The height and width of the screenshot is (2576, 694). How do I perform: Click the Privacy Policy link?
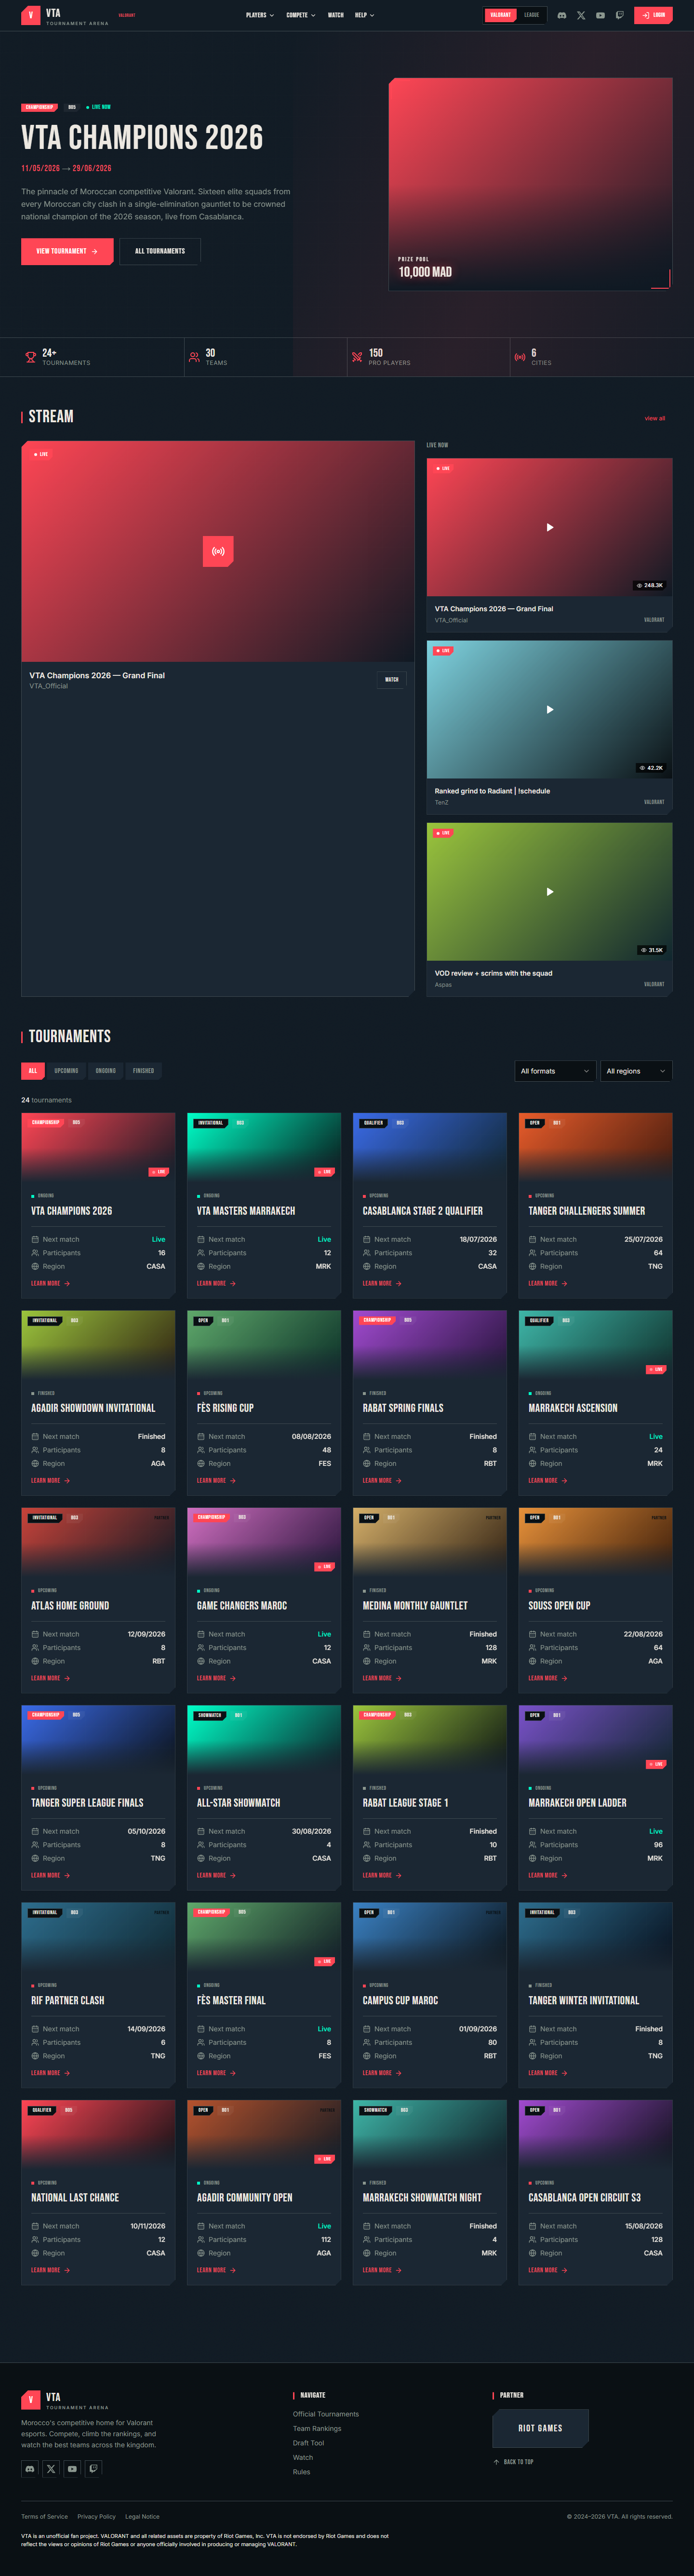[x=96, y=2516]
